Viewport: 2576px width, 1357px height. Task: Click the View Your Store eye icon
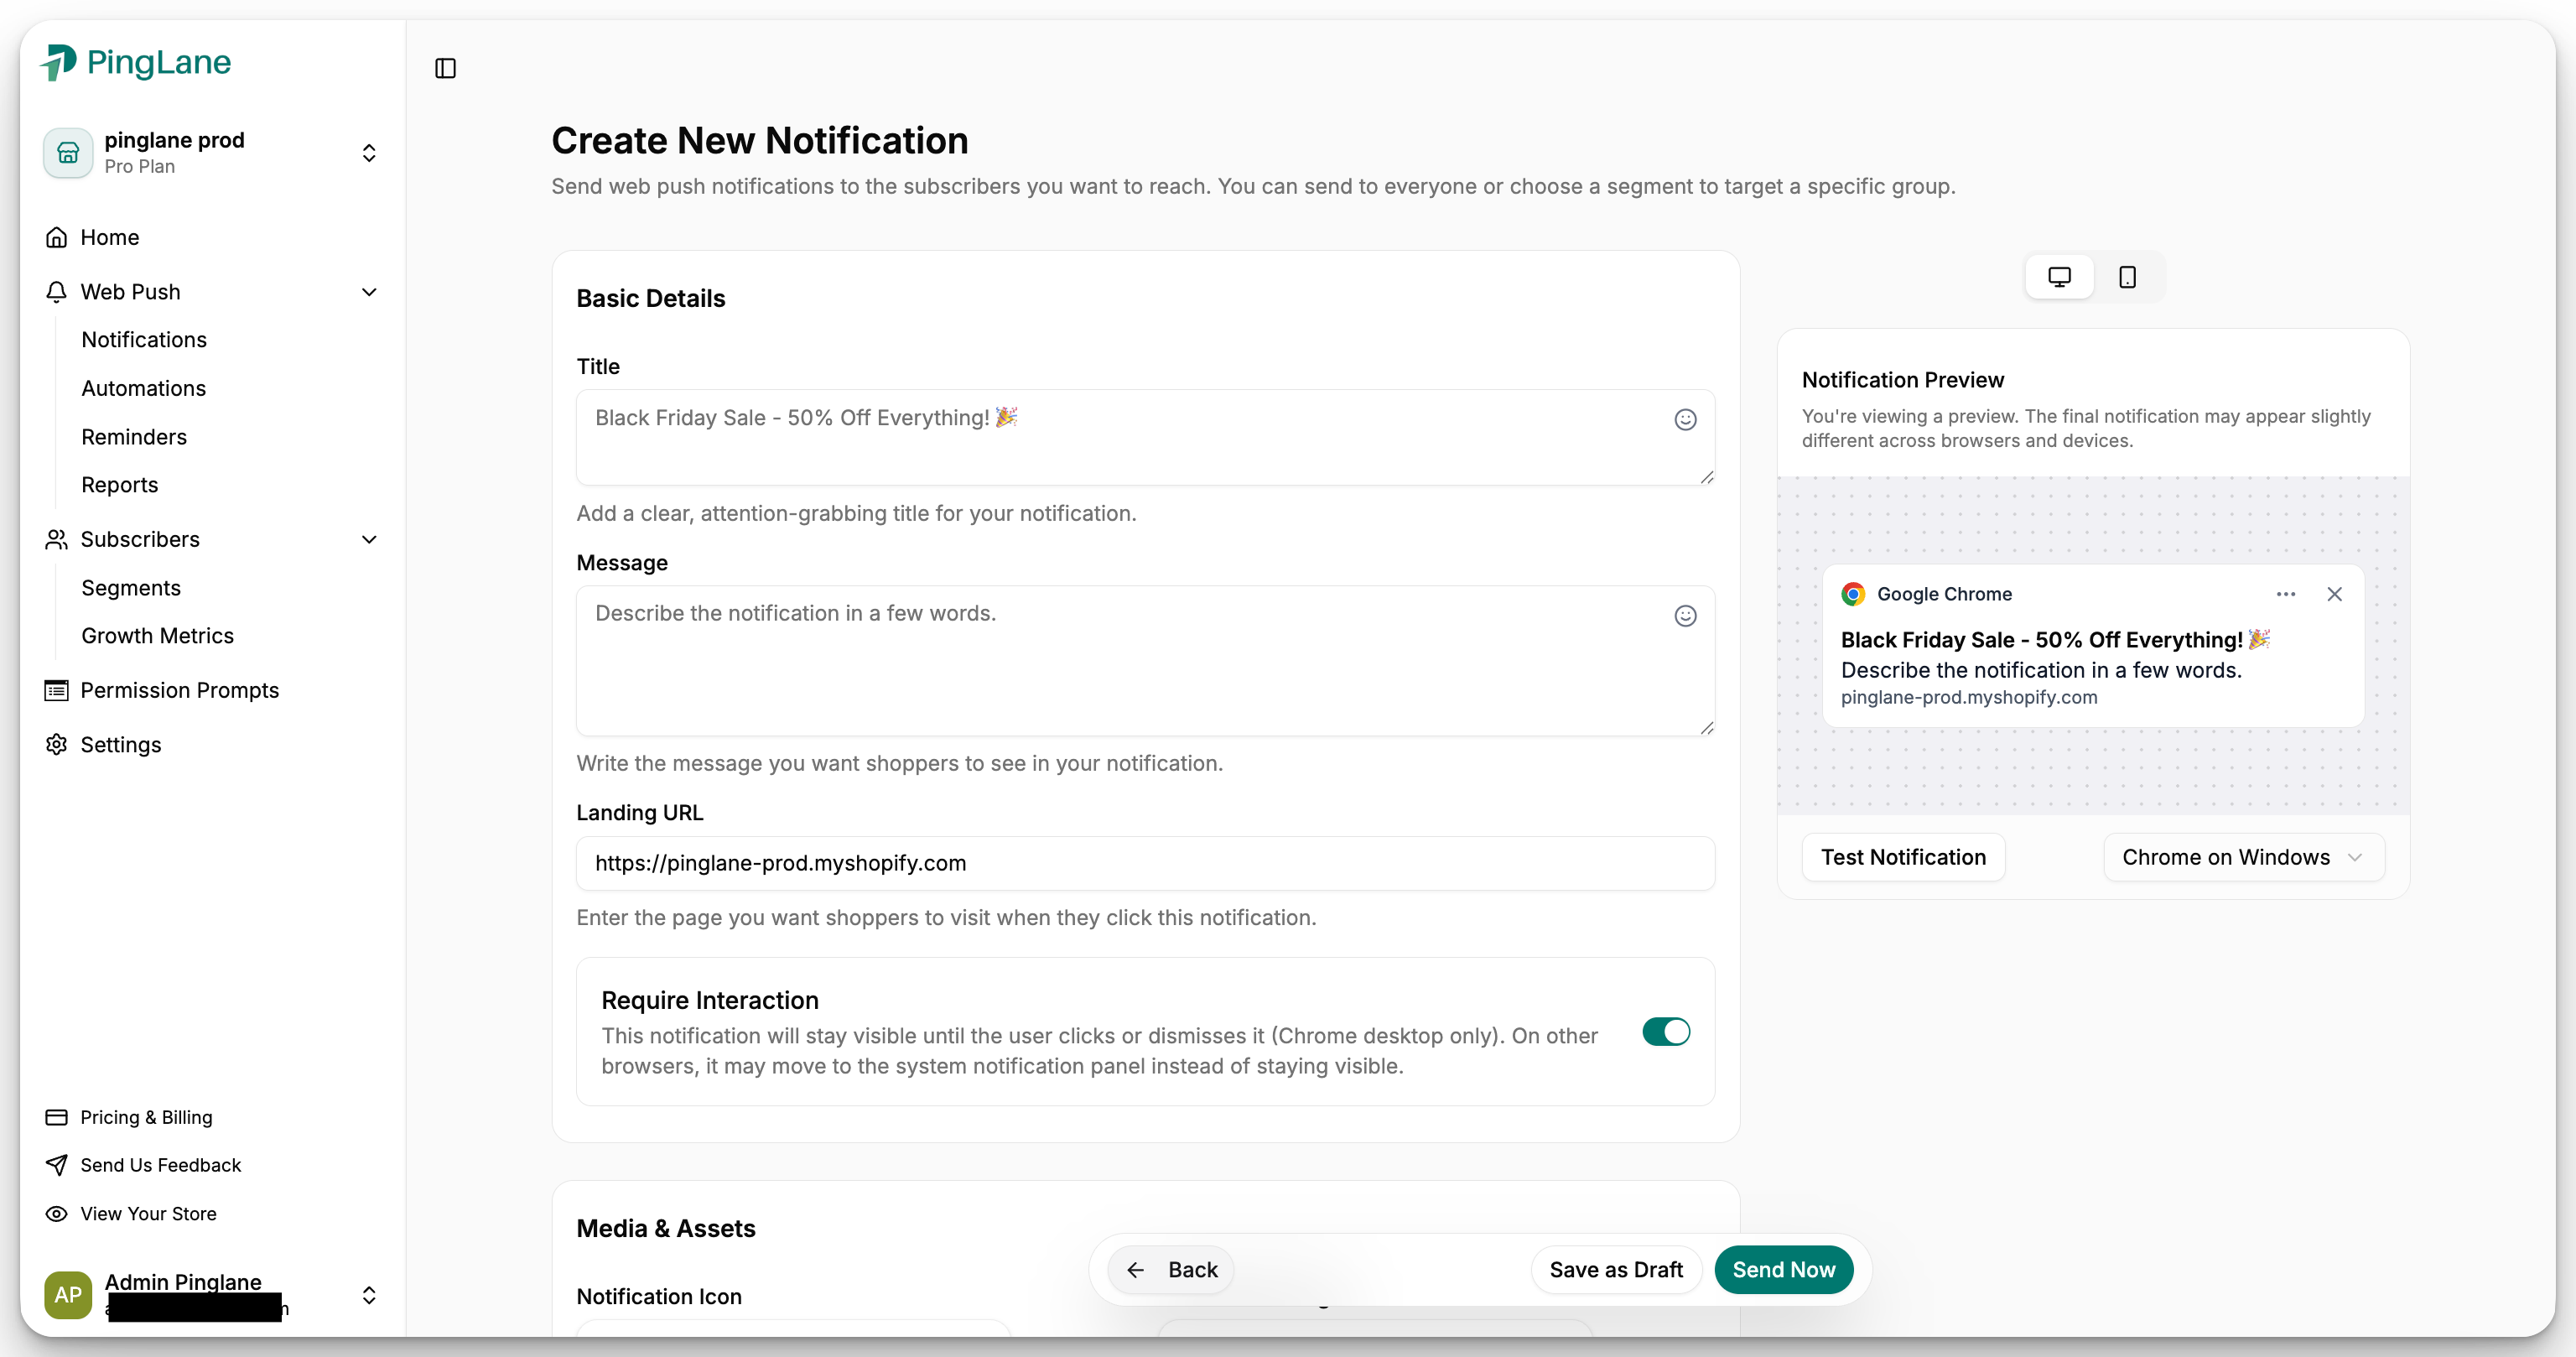click(57, 1214)
